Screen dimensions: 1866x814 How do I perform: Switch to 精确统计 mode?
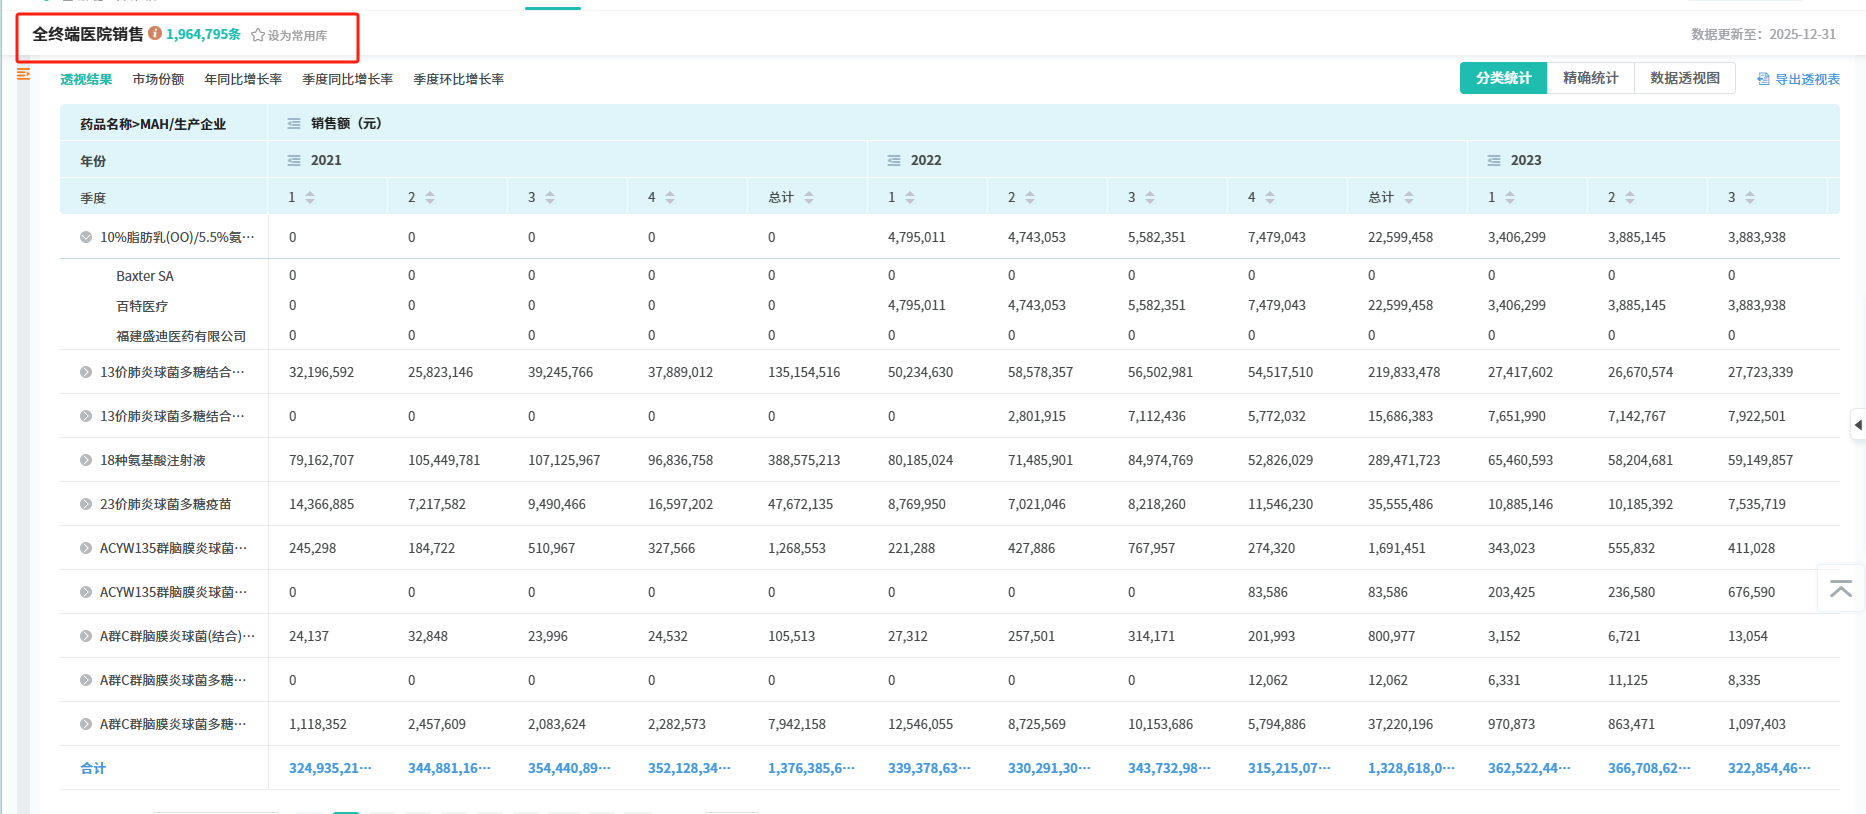pos(1591,78)
